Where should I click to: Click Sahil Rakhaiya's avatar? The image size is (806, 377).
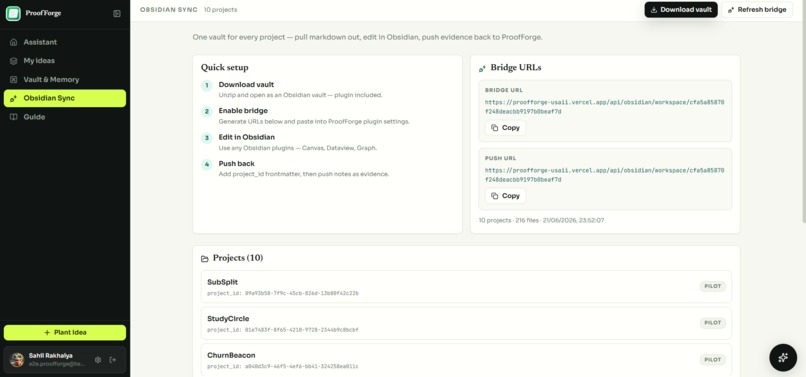click(x=17, y=360)
